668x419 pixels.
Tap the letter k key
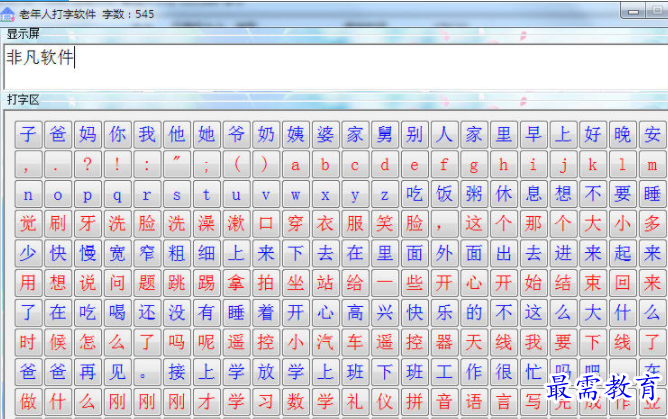pyautogui.click(x=593, y=164)
